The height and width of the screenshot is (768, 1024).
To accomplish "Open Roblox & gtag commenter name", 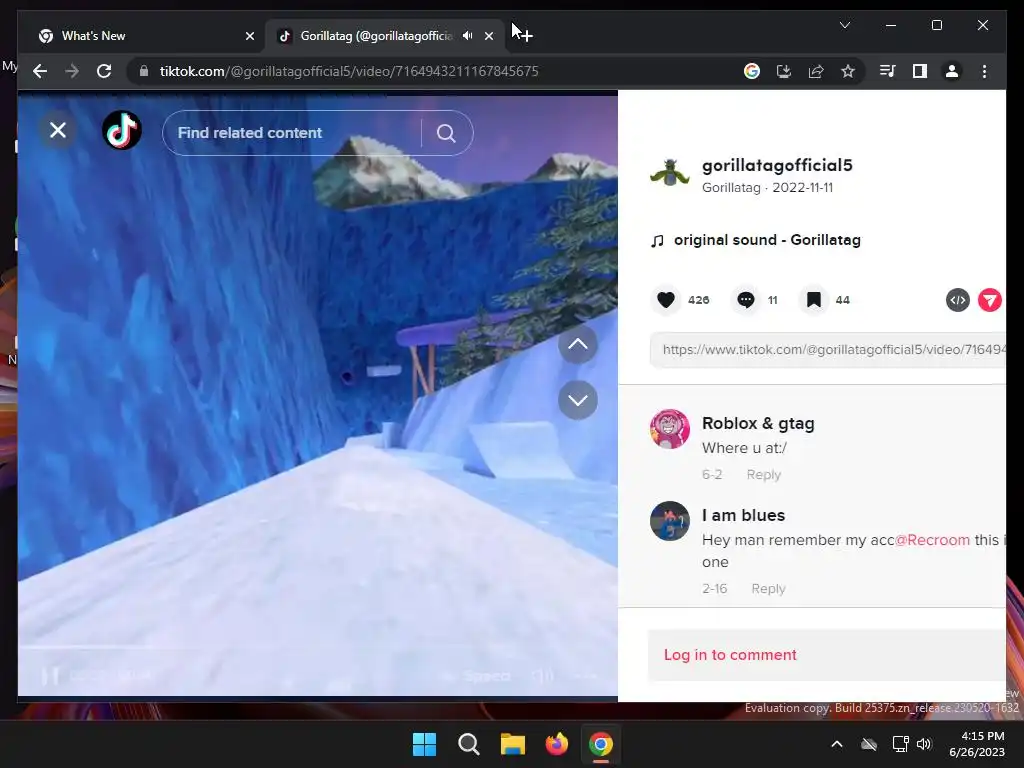I will 758,423.
